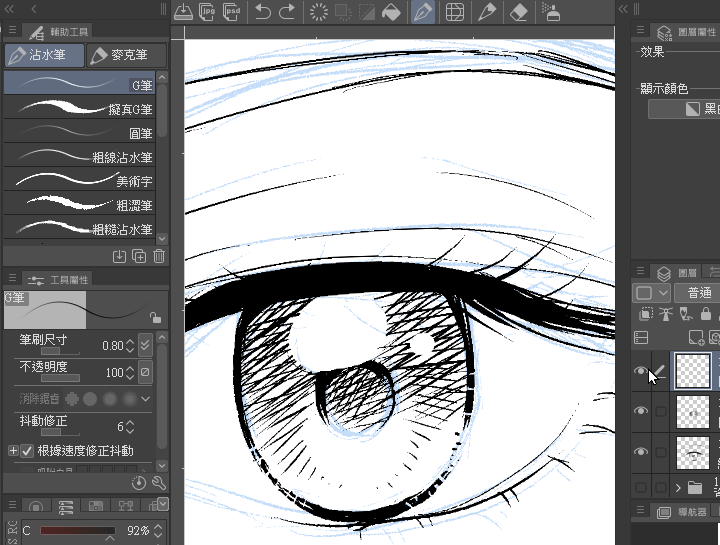Open blending mode 普通 dropdown

tap(697, 292)
